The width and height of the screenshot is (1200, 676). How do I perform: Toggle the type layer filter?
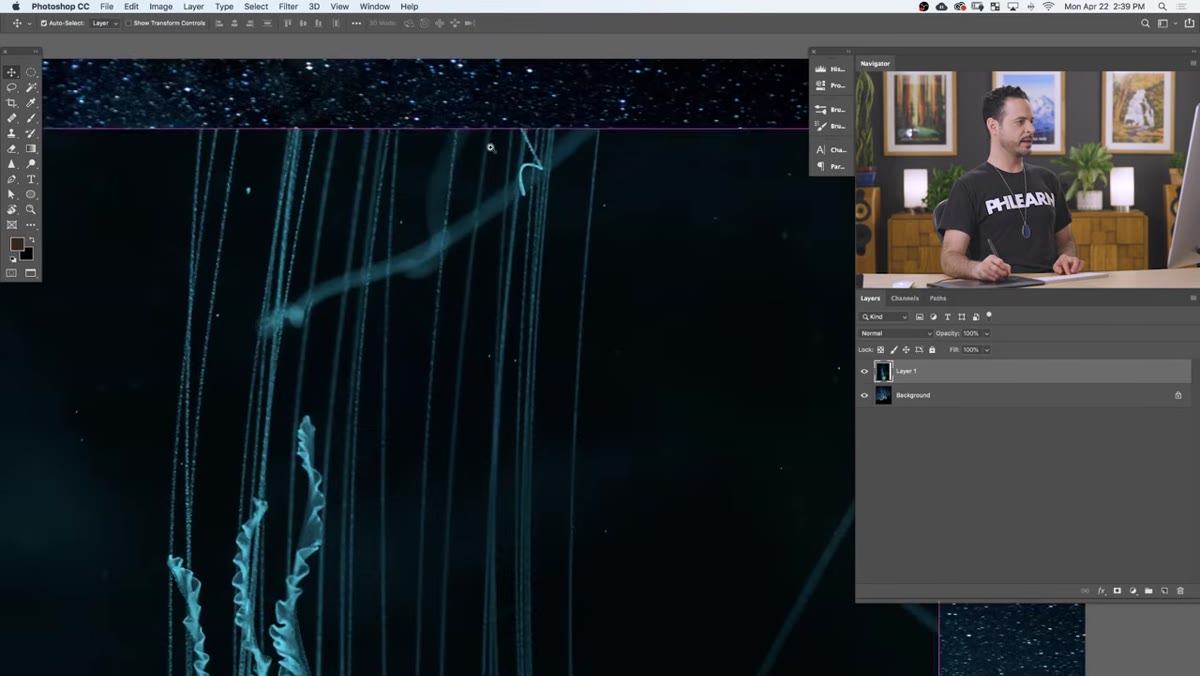tap(947, 317)
